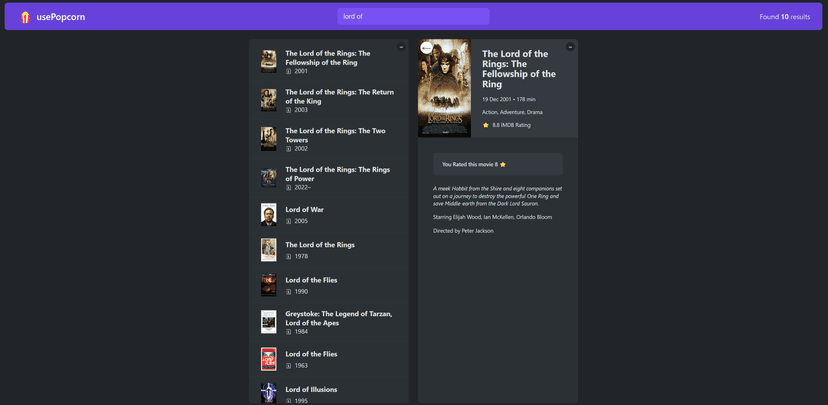Viewport: 828px width, 405px height.
Task: Click The Two Towers poster thumbnail
Action: 268,139
